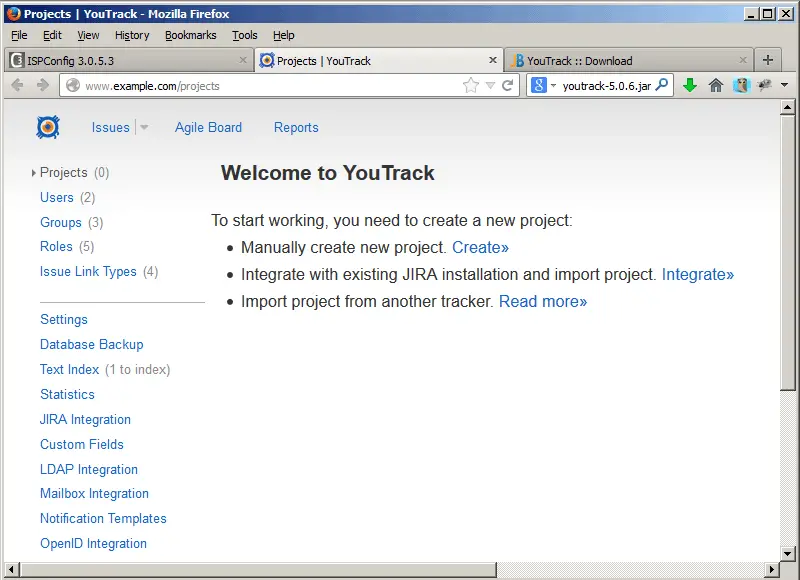Open Issue Link Types
Image resolution: width=800 pixels, height=580 pixels.
pyautogui.click(x=88, y=271)
